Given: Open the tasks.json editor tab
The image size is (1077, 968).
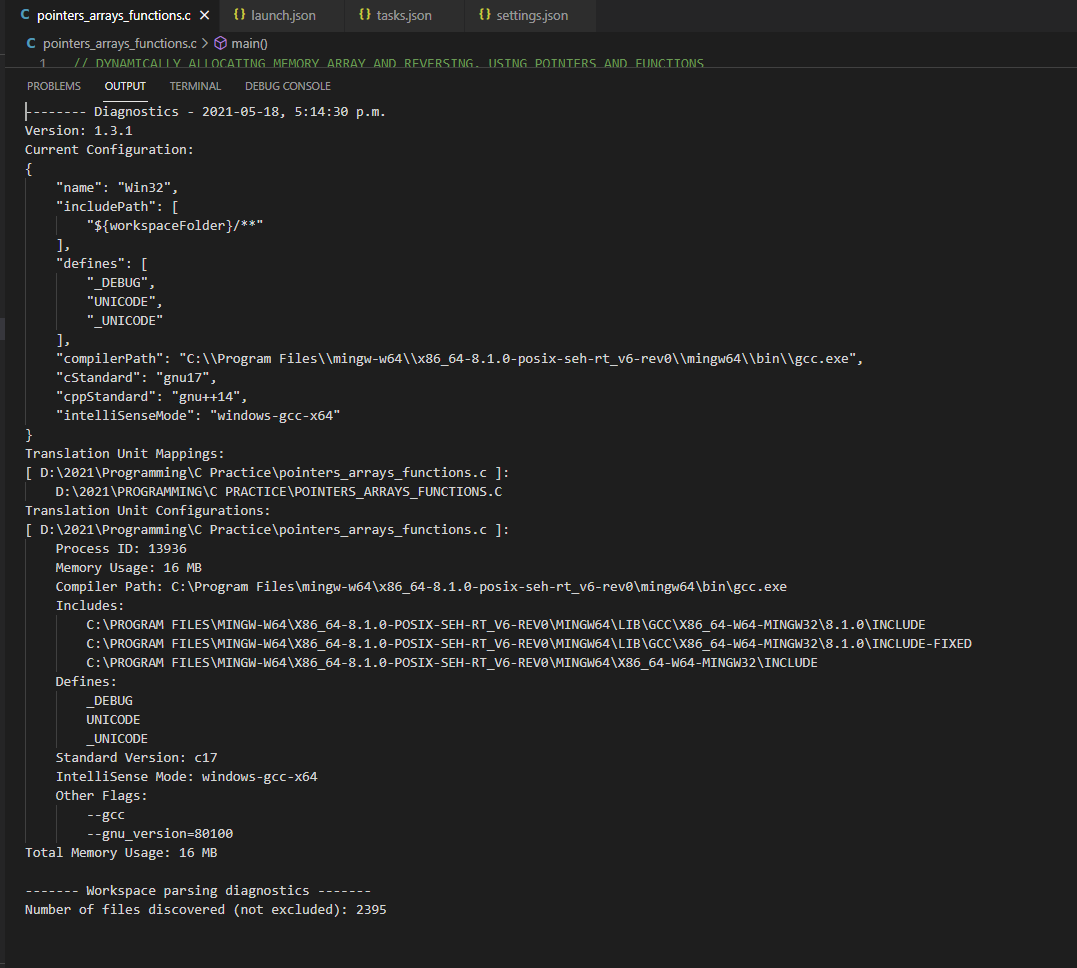Looking at the screenshot, I should pyautogui.click(x=405, y=15).
